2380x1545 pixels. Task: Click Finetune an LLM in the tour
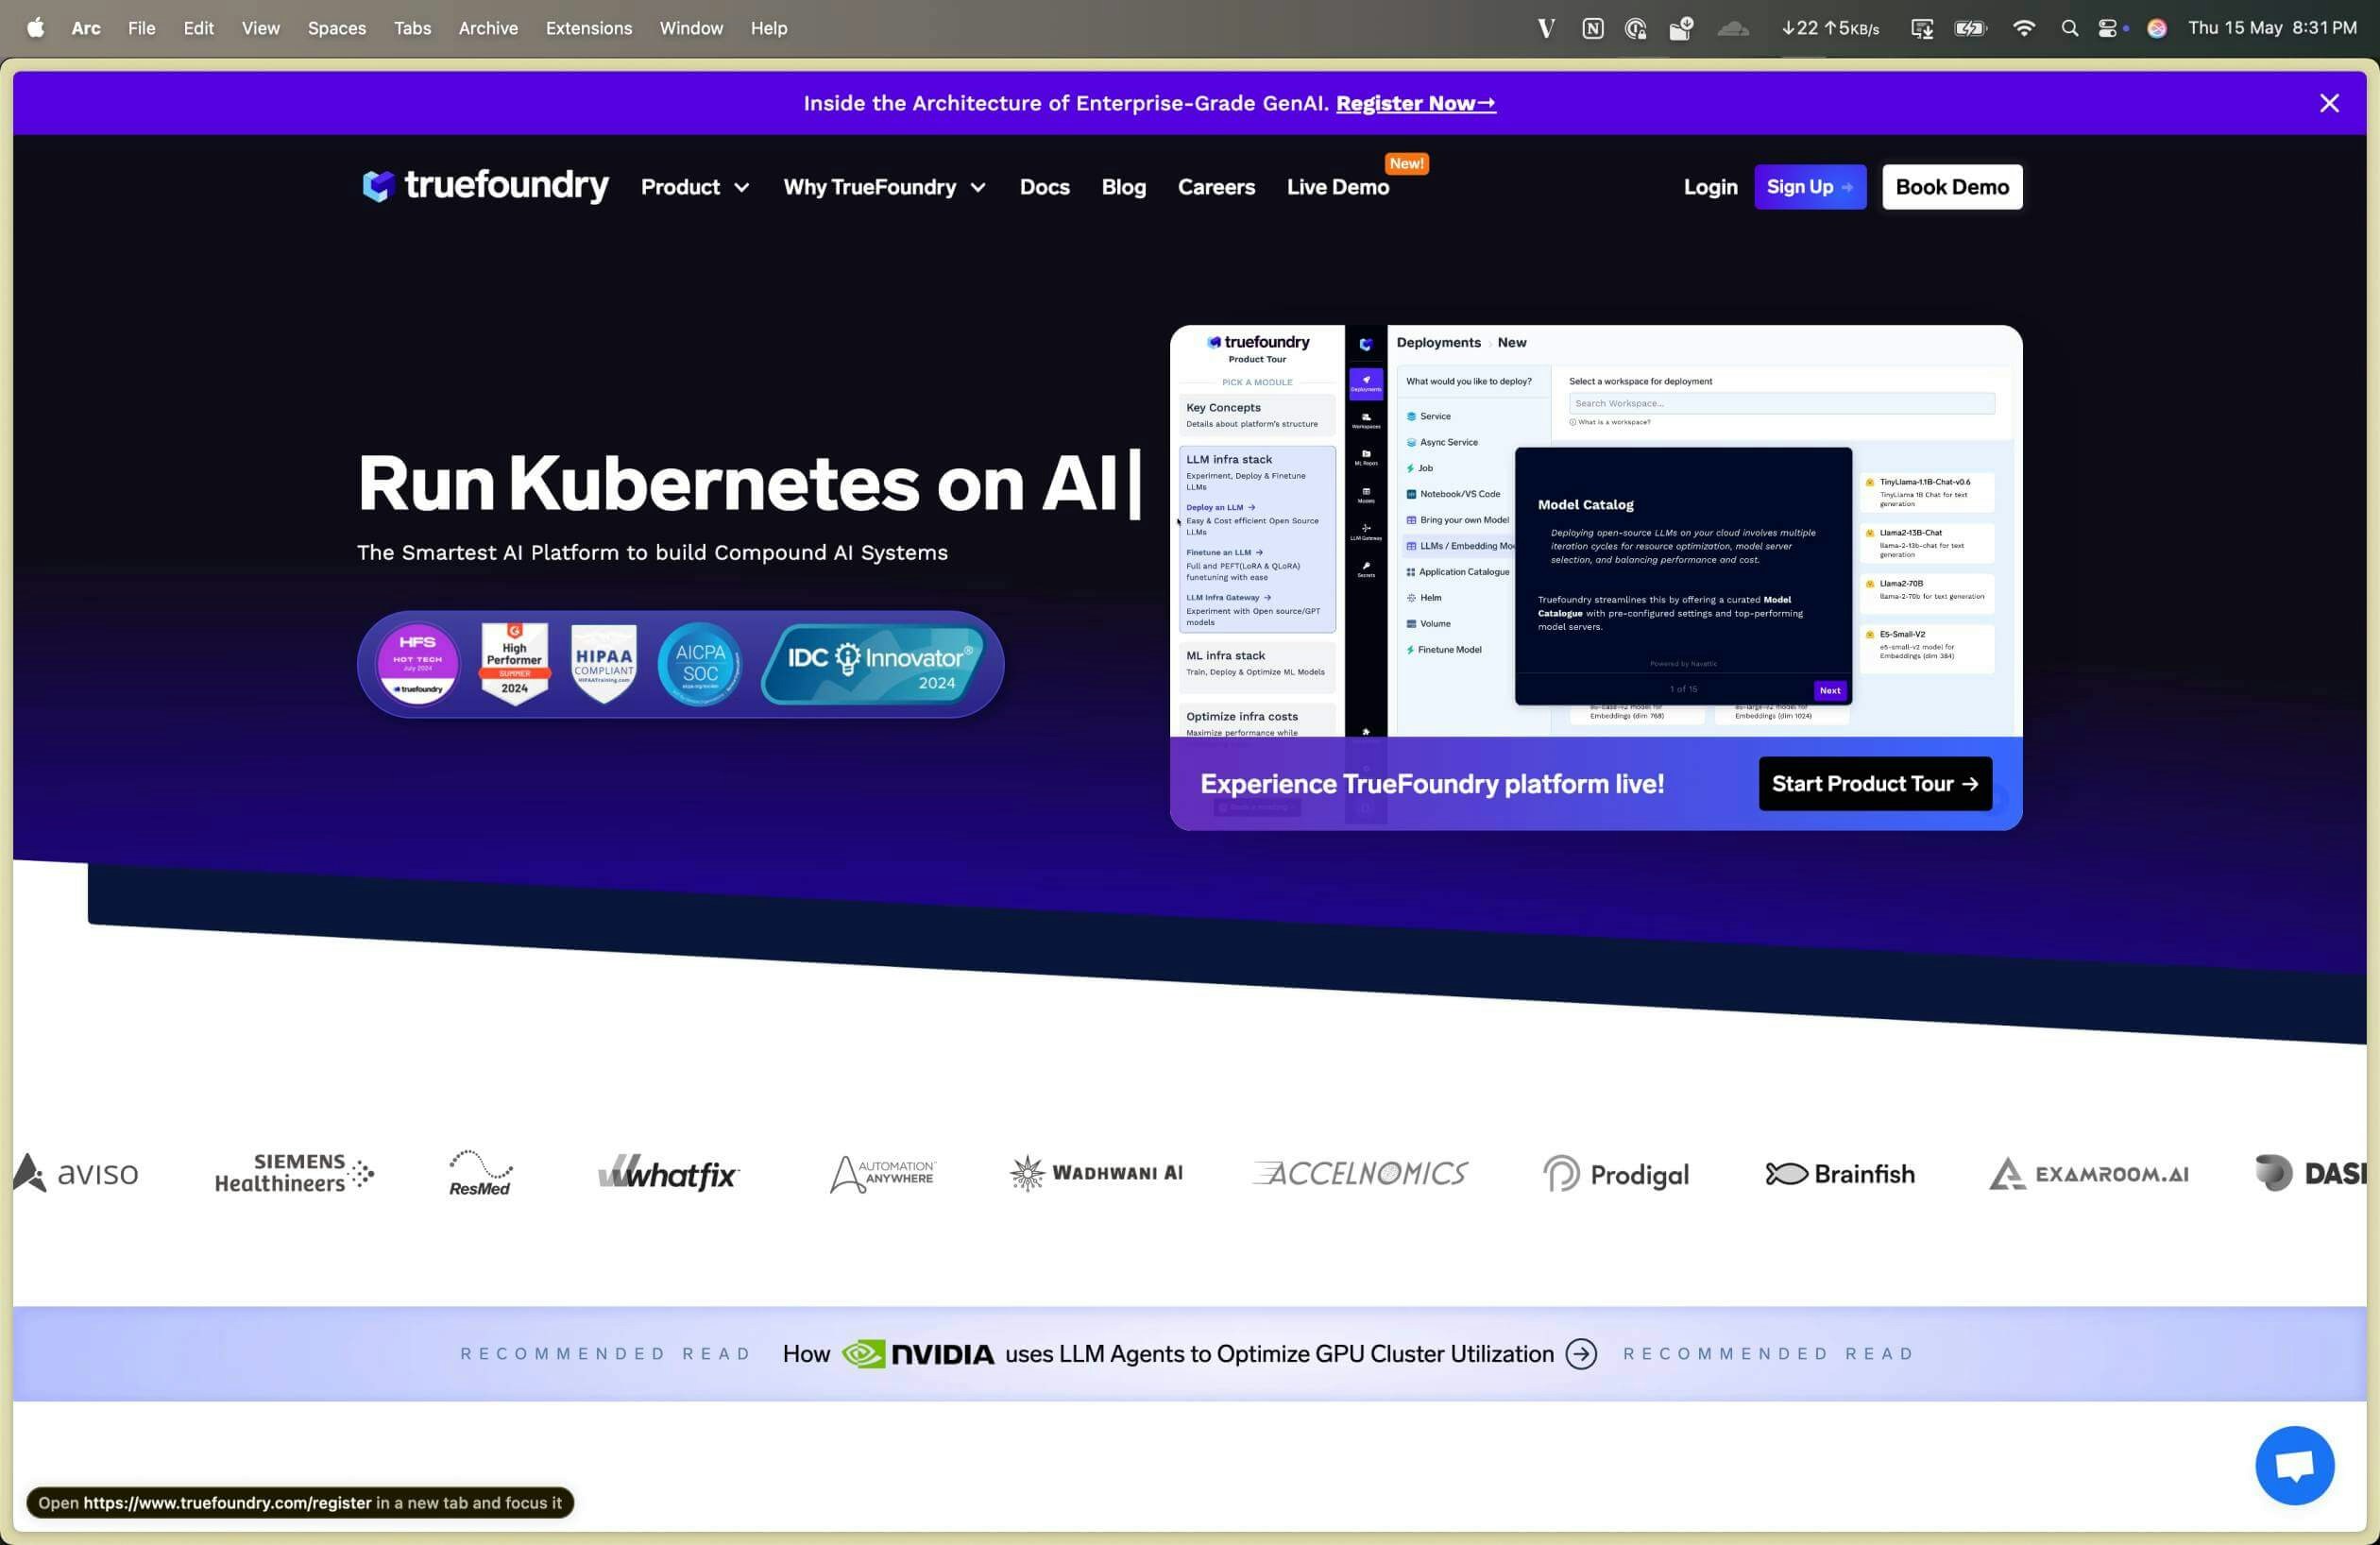1224,552
